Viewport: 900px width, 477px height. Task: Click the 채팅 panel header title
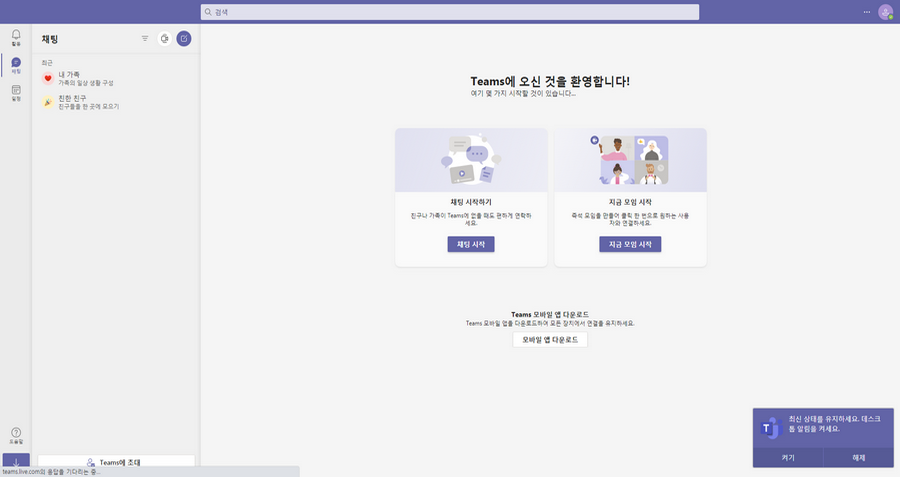(50, 39)
